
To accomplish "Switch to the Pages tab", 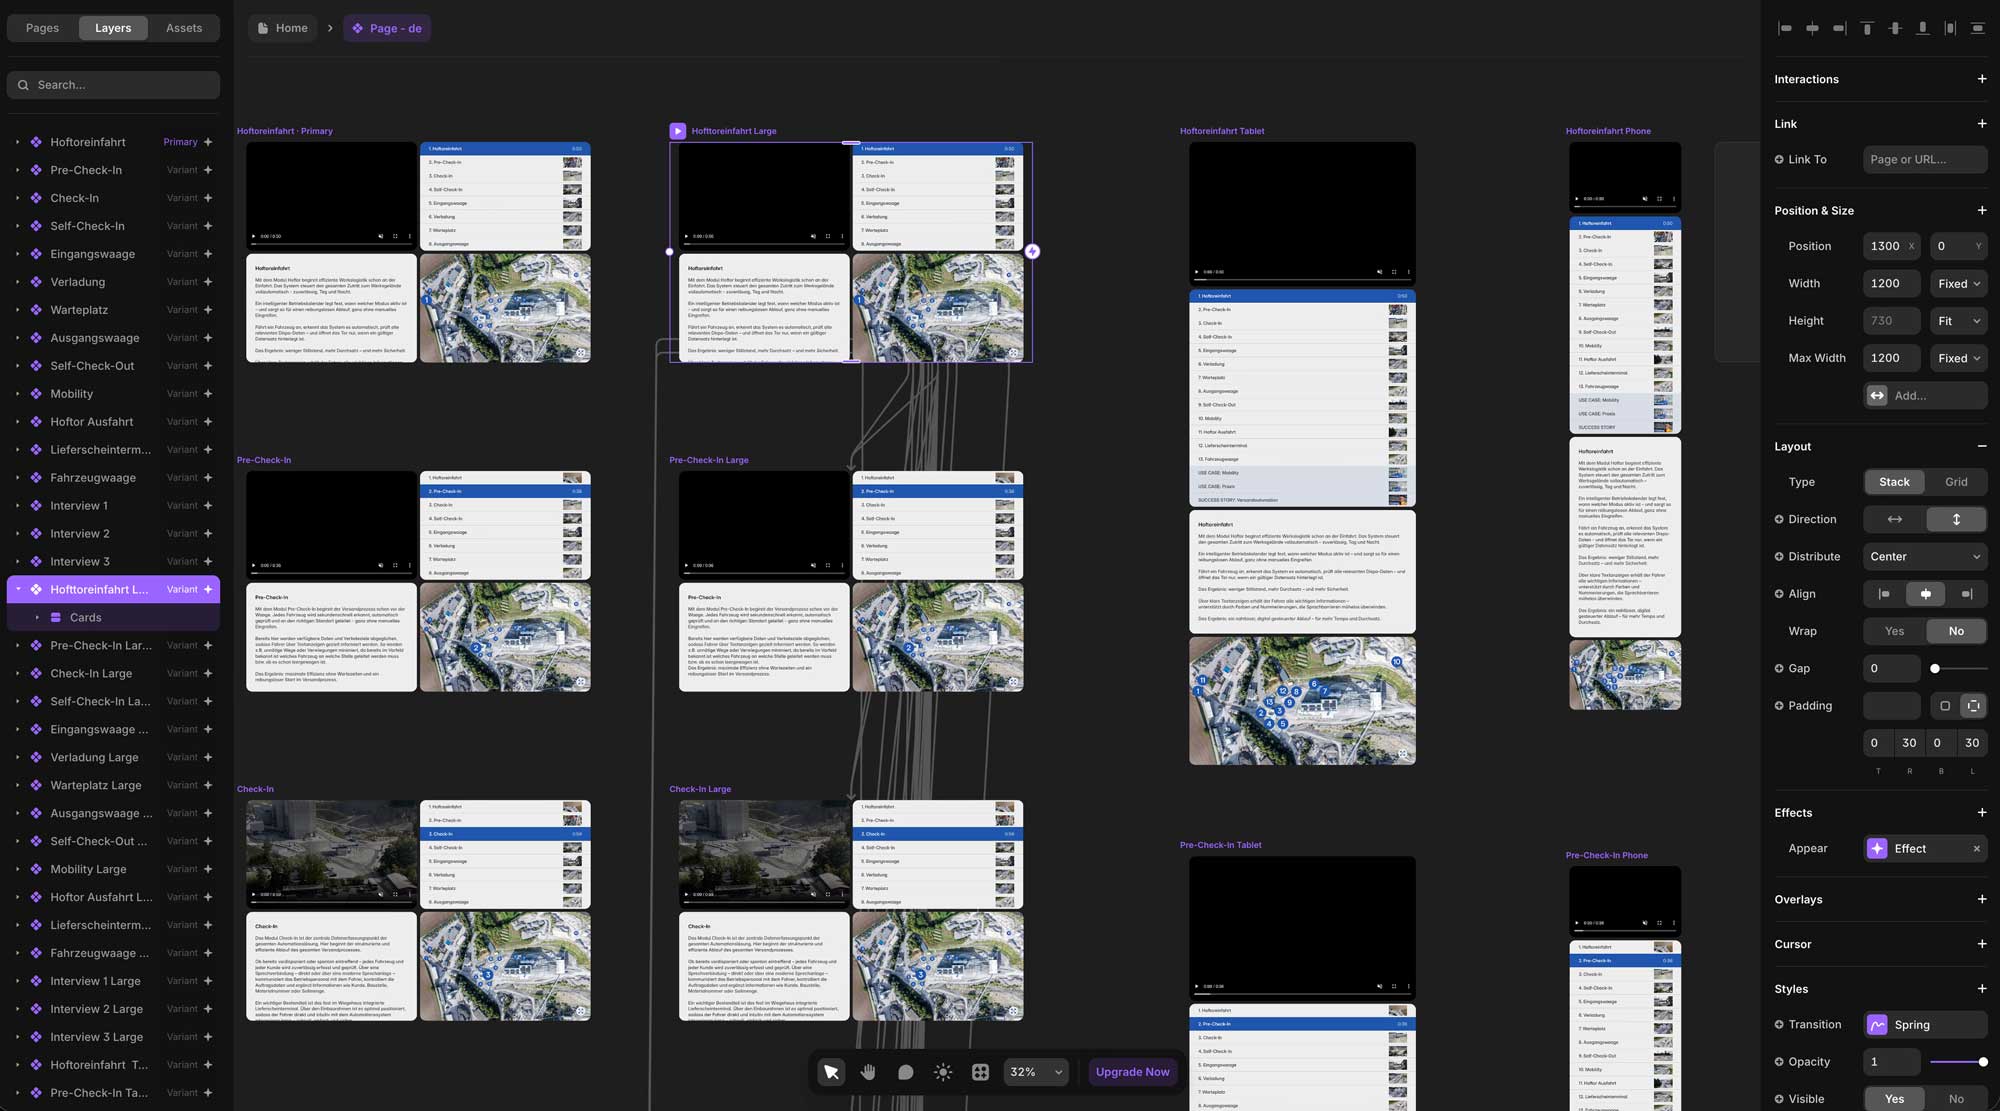I will click(42, 28).
